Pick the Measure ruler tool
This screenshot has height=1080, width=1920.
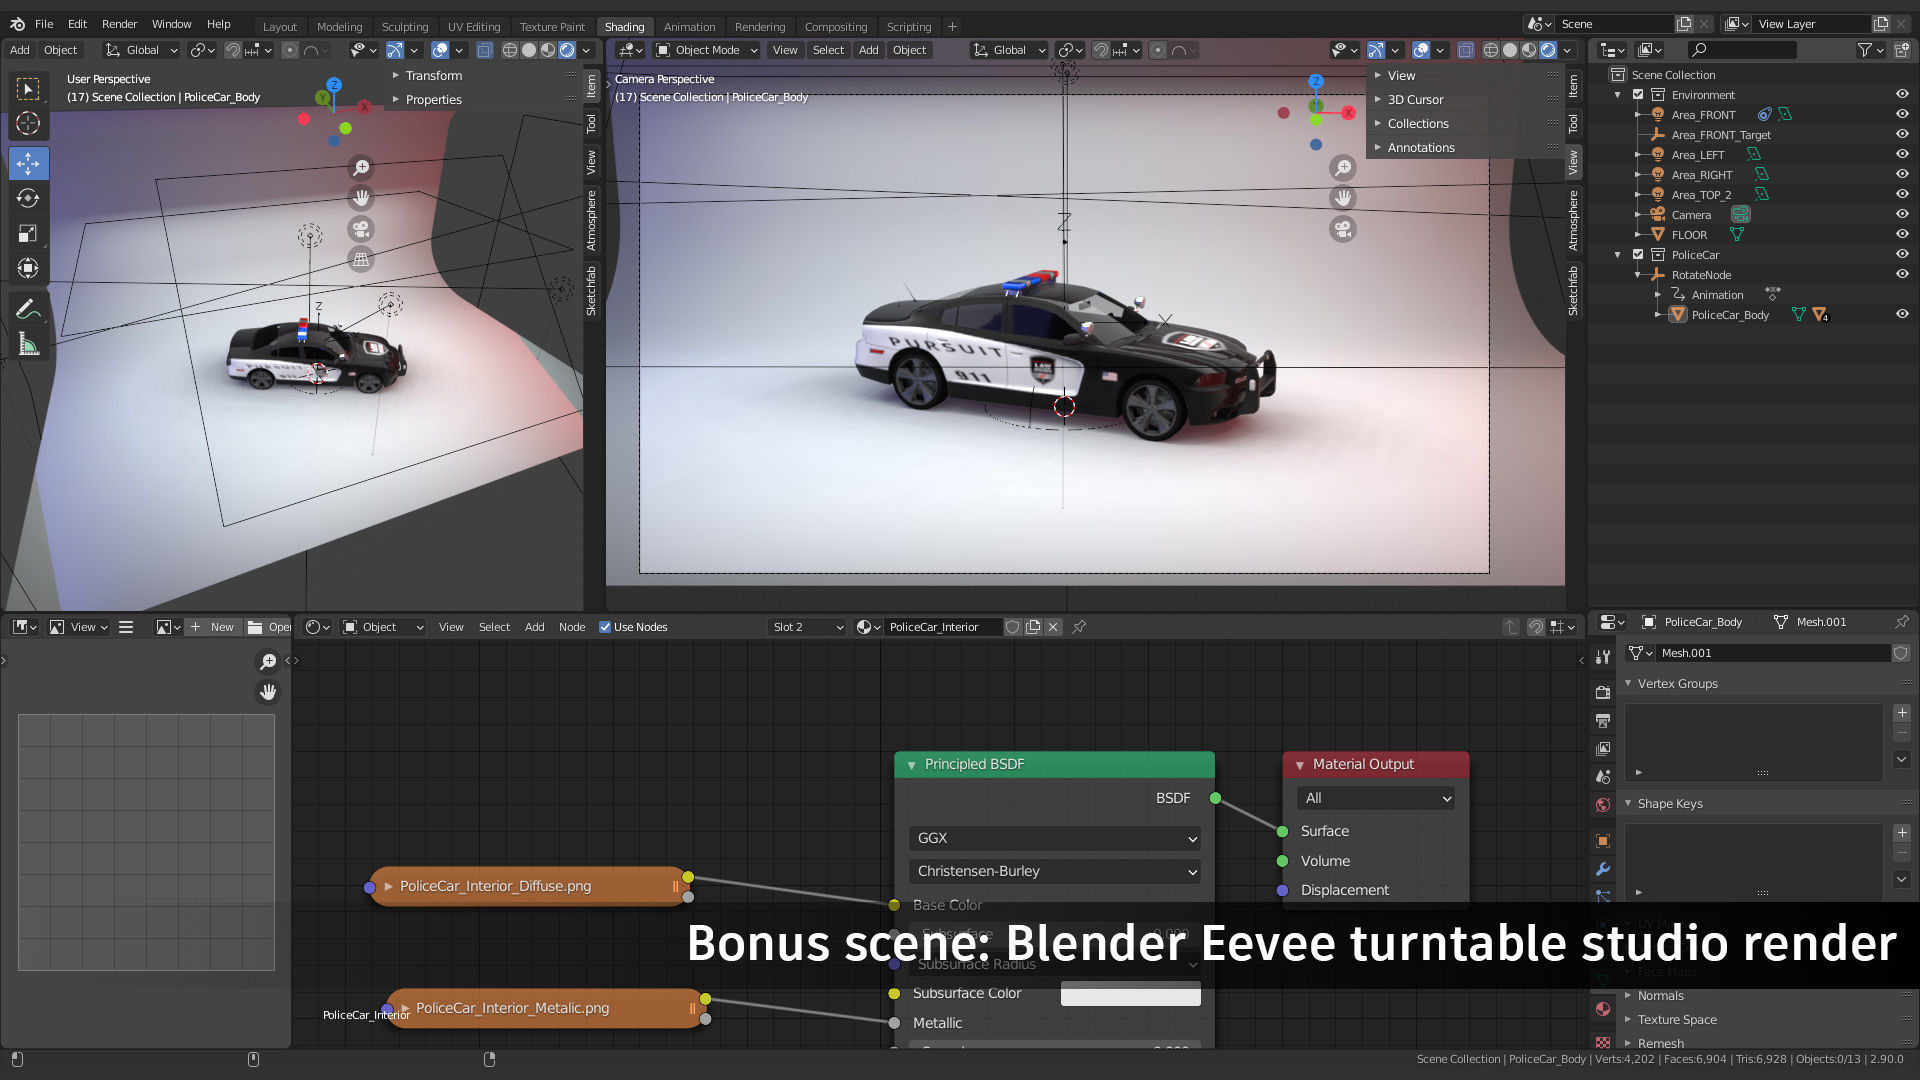(x=28, y=345)
